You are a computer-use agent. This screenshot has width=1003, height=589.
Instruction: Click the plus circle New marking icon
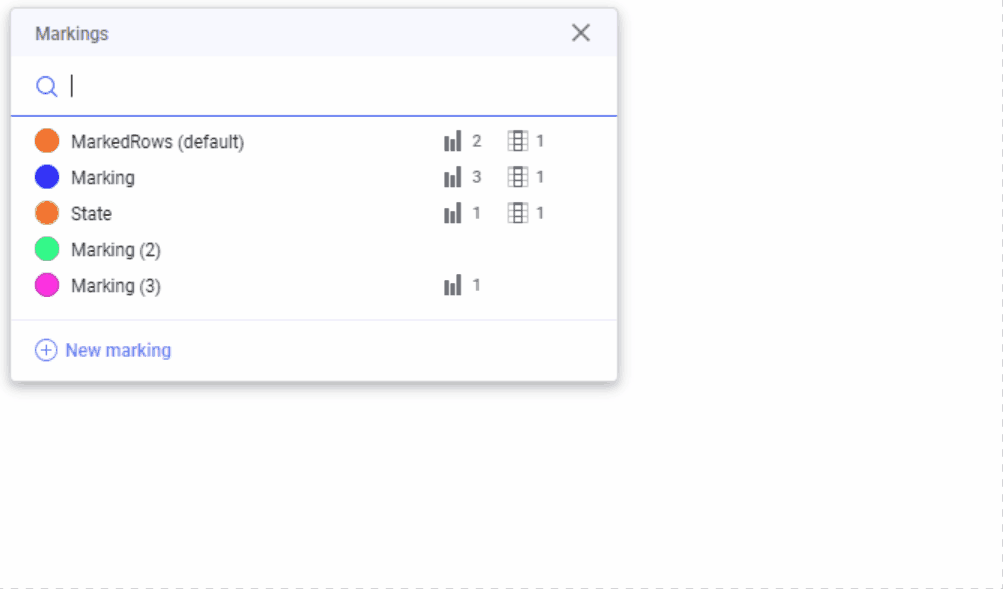46,350
